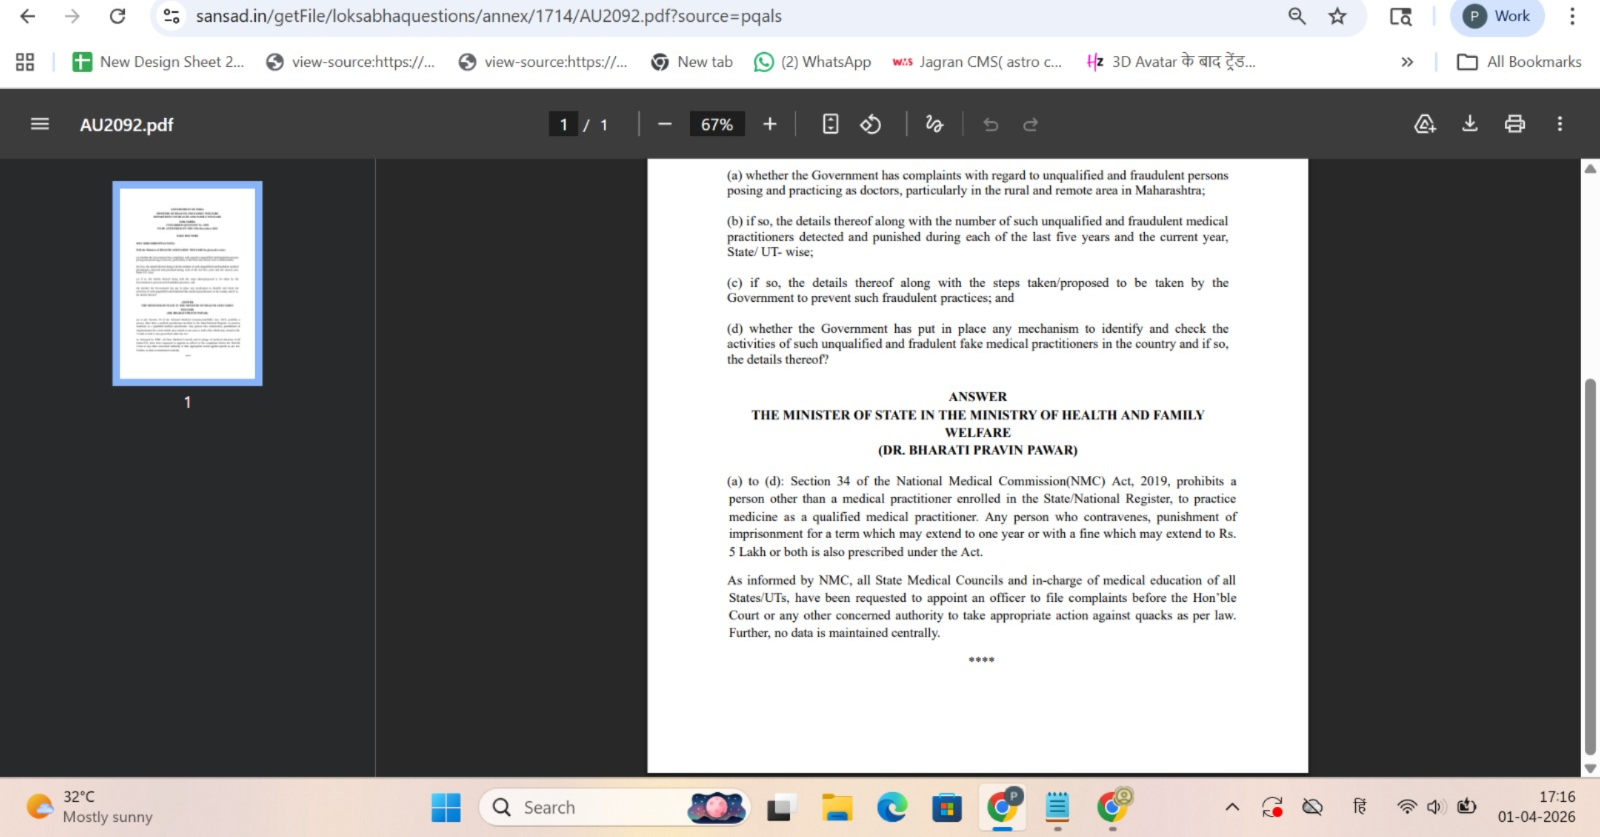Open Microsoft Store from taskbar
Image resolution: width=1600 pixels, height=837 pixels.
pyautogui.click(x=947, y=807)
